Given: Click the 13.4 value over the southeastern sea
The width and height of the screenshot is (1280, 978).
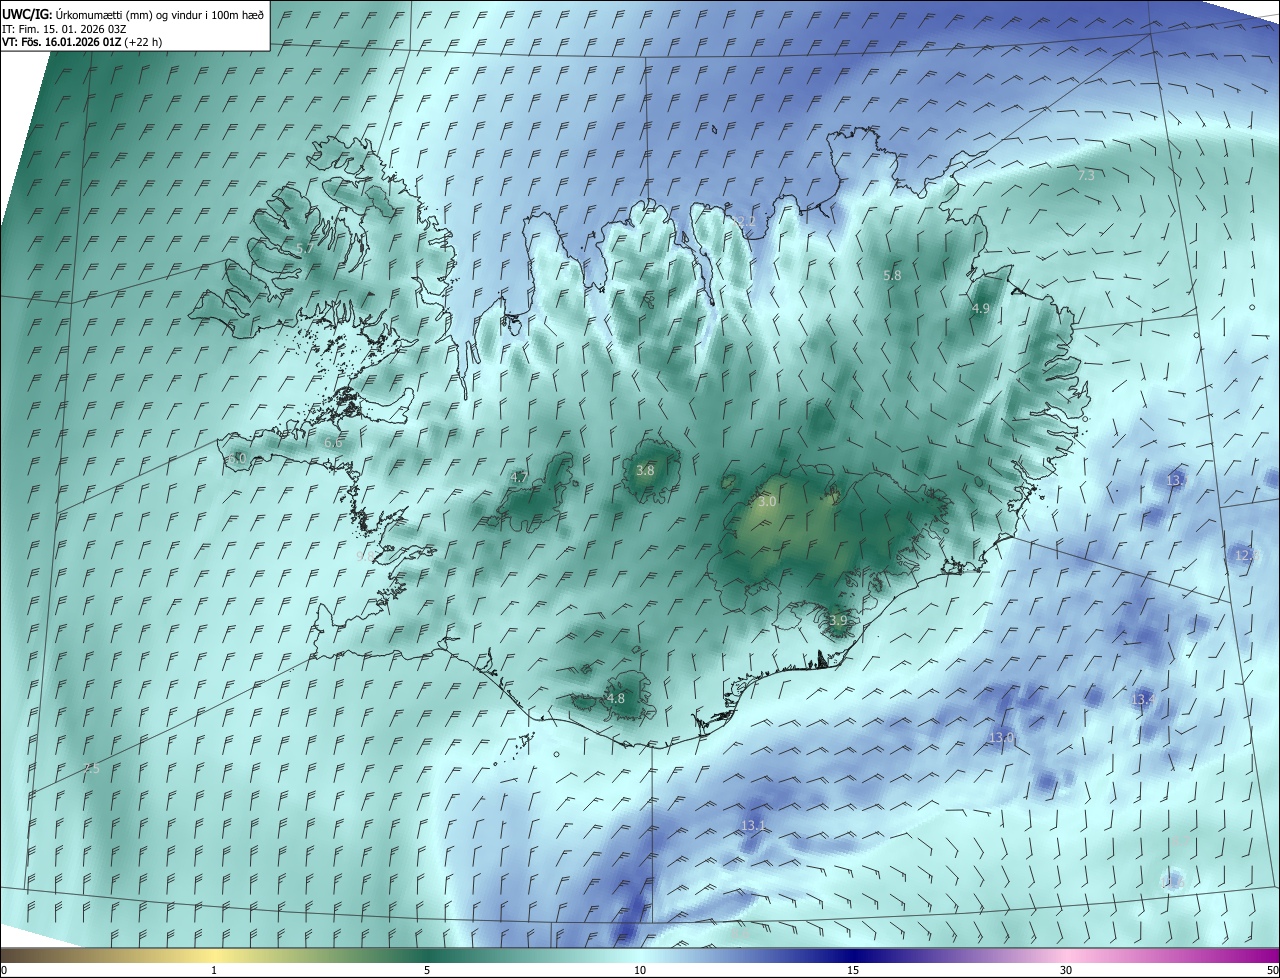Looking at the screenshot, I should click(x=1142, y=700).
